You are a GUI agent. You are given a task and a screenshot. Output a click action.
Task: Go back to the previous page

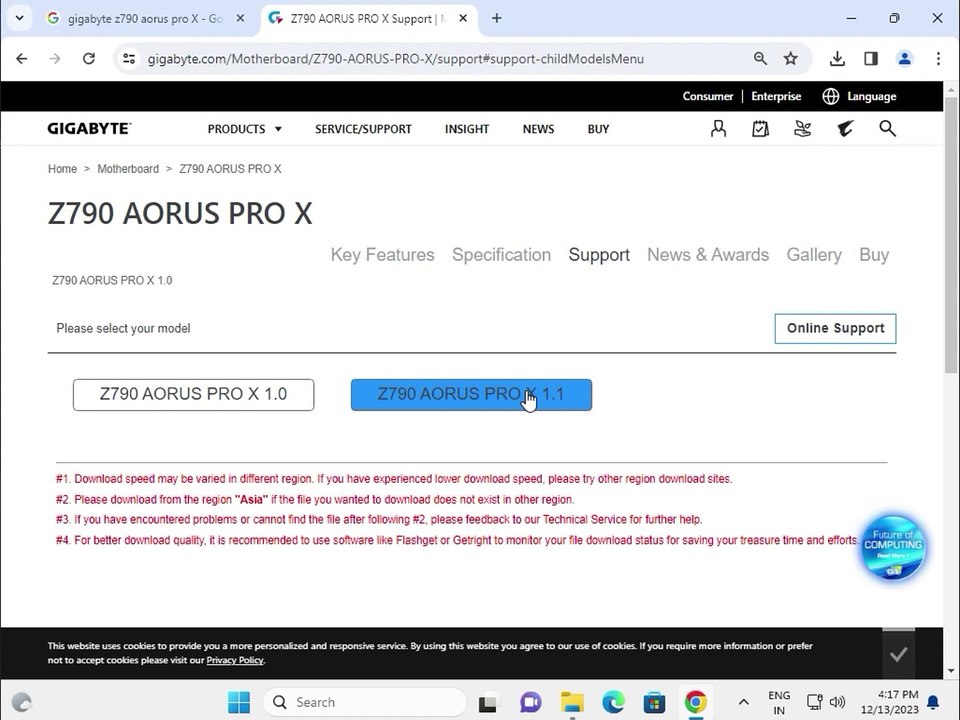click(21, 59)
